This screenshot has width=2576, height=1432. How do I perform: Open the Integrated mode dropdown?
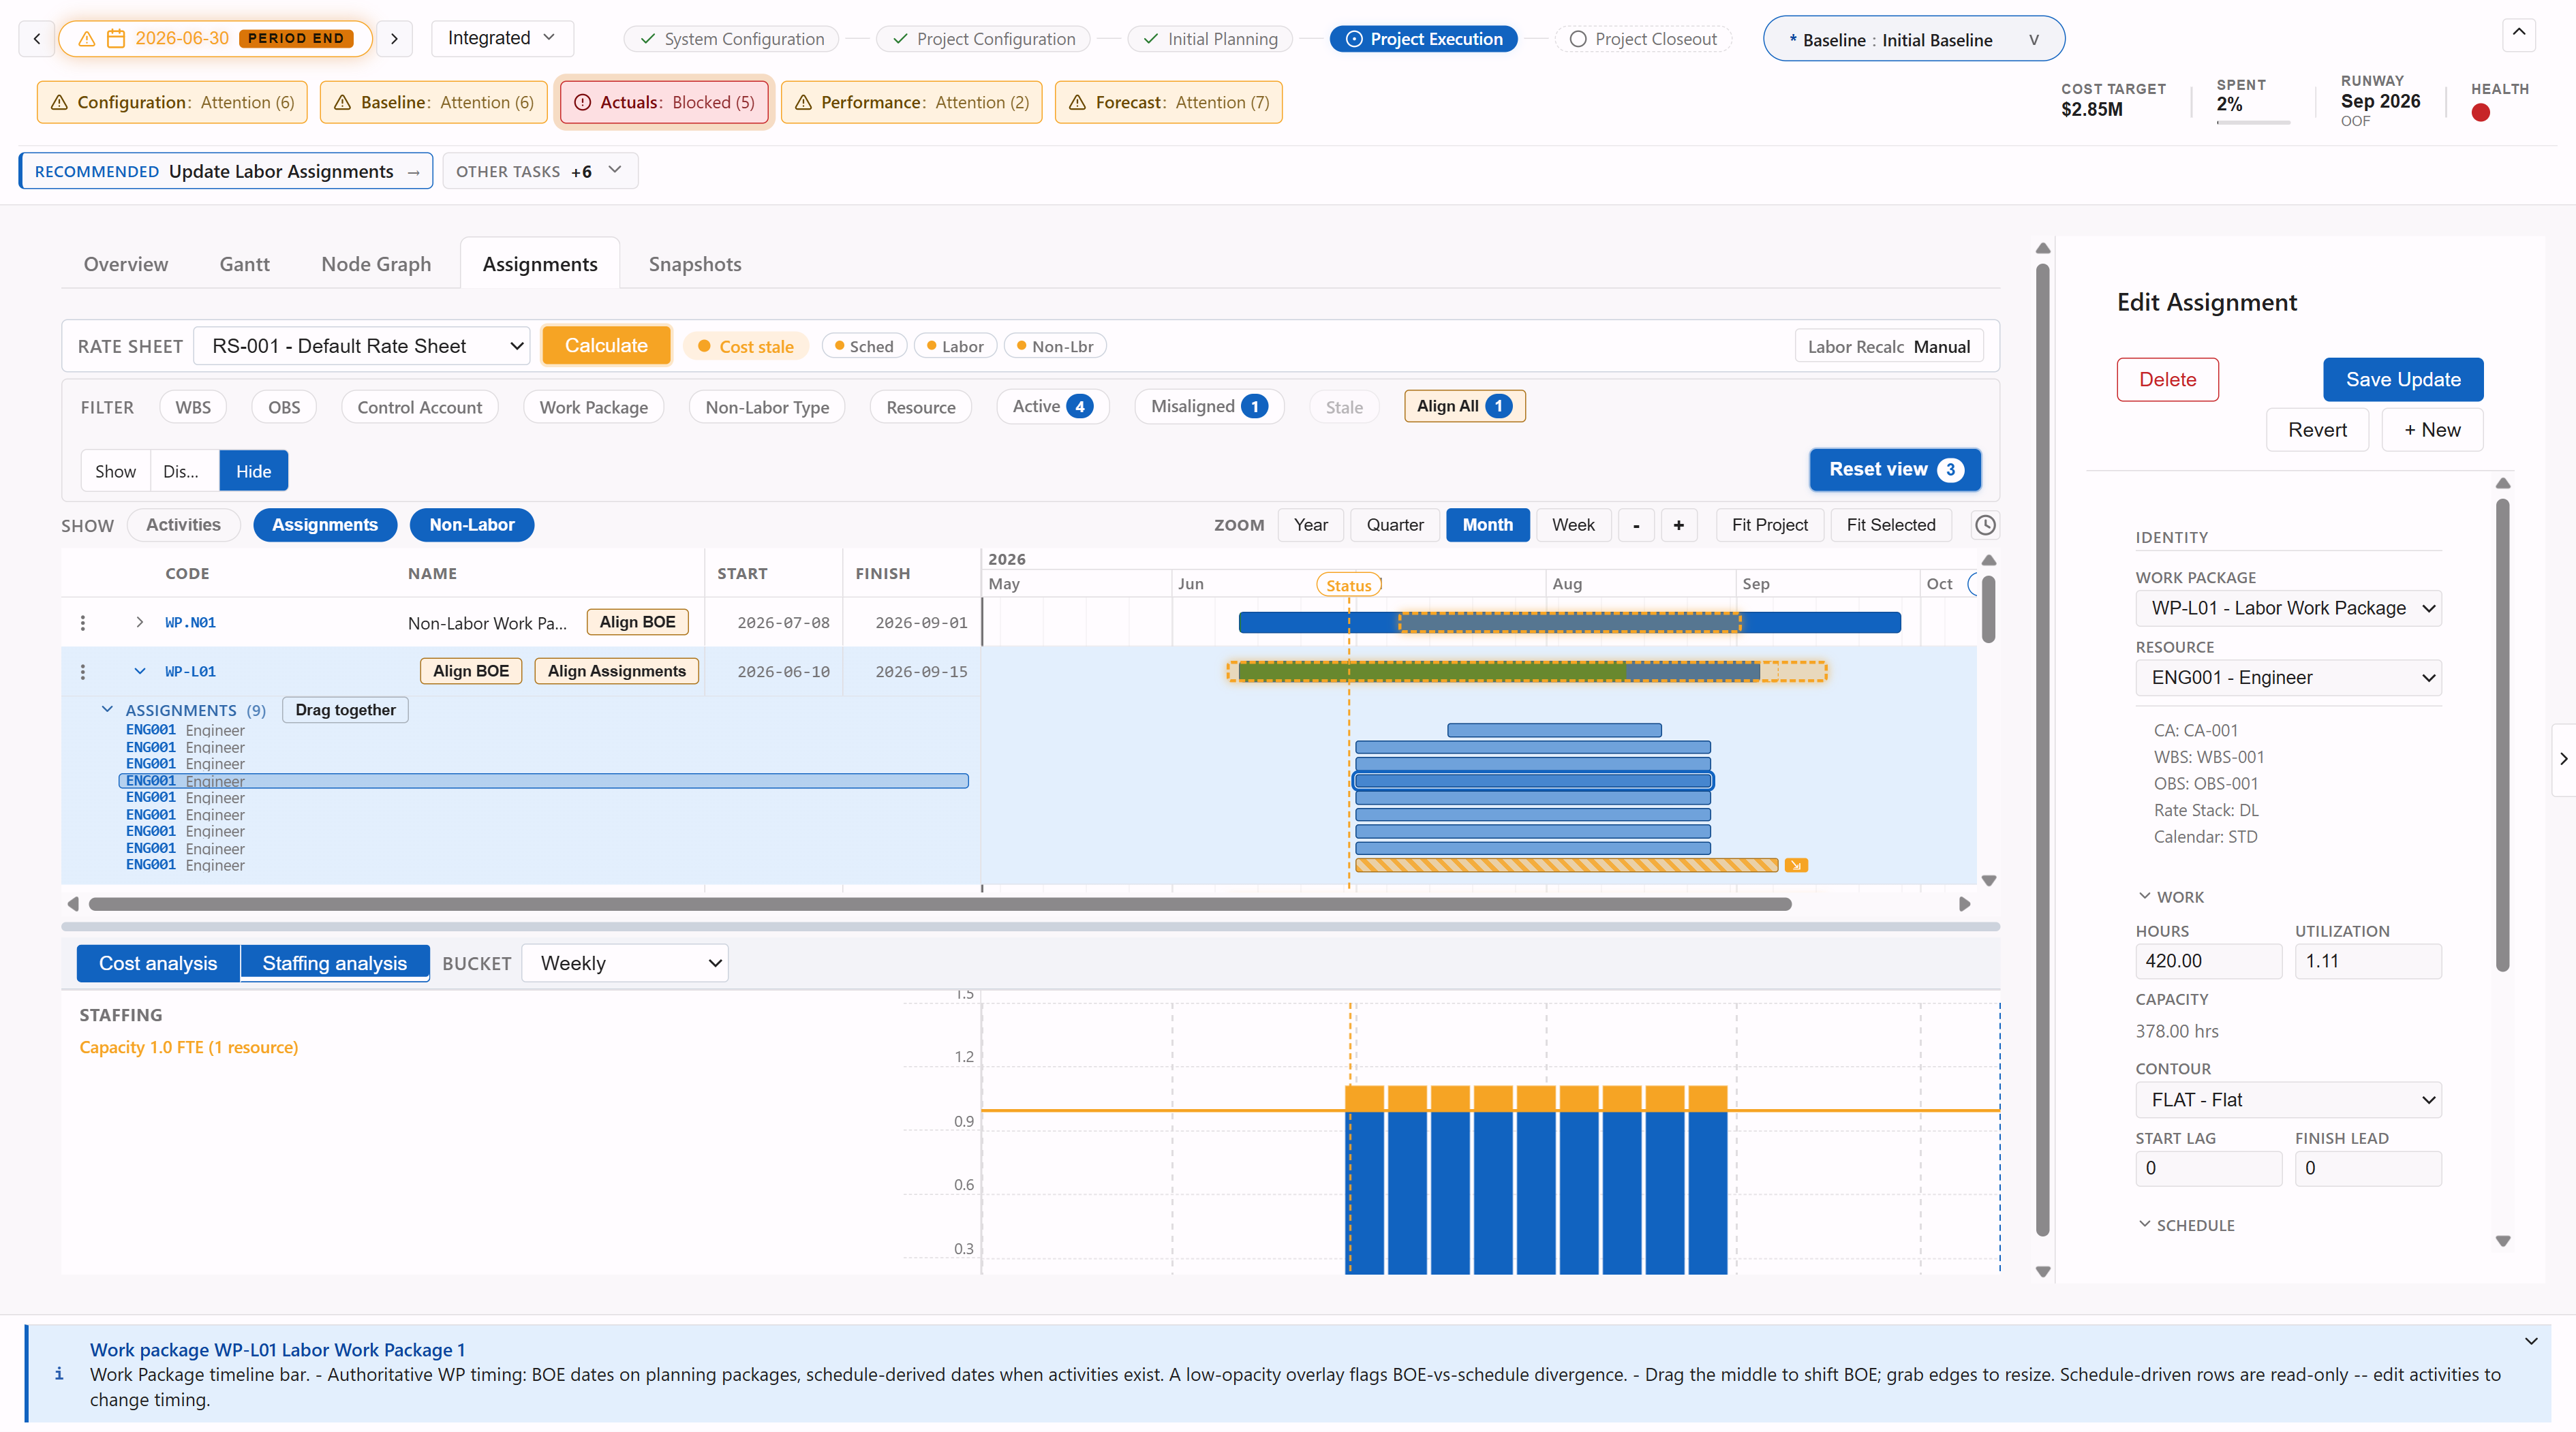502,38
